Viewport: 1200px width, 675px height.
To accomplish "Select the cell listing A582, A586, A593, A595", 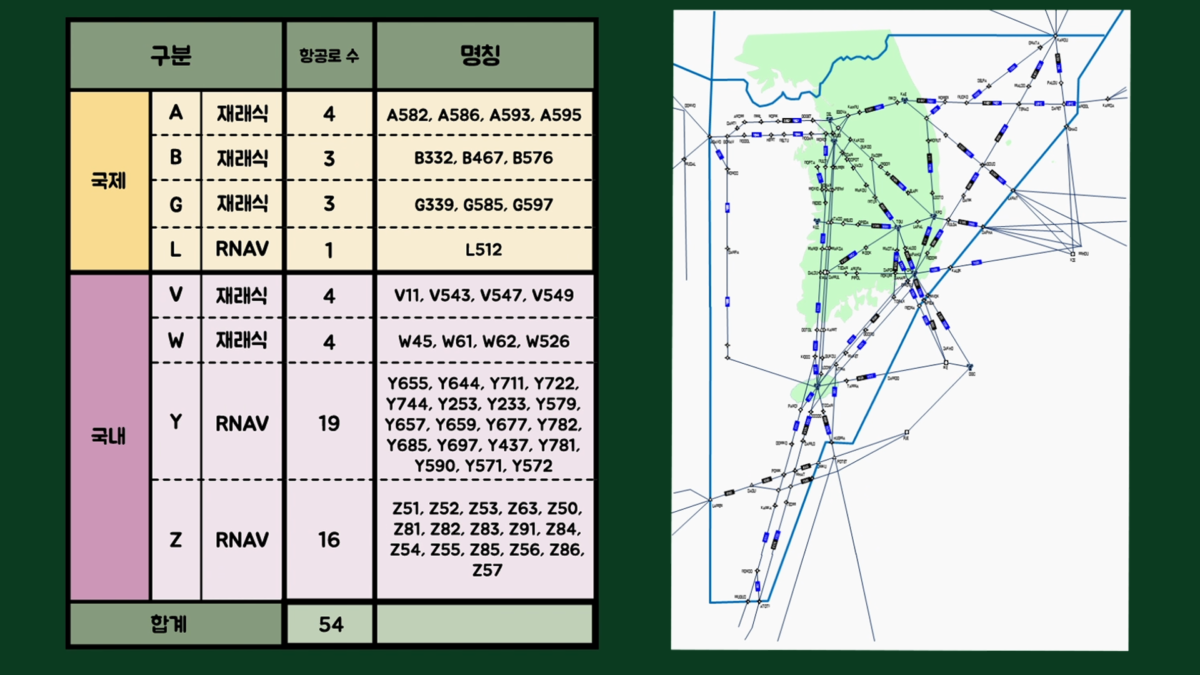I will click(484, 115).
